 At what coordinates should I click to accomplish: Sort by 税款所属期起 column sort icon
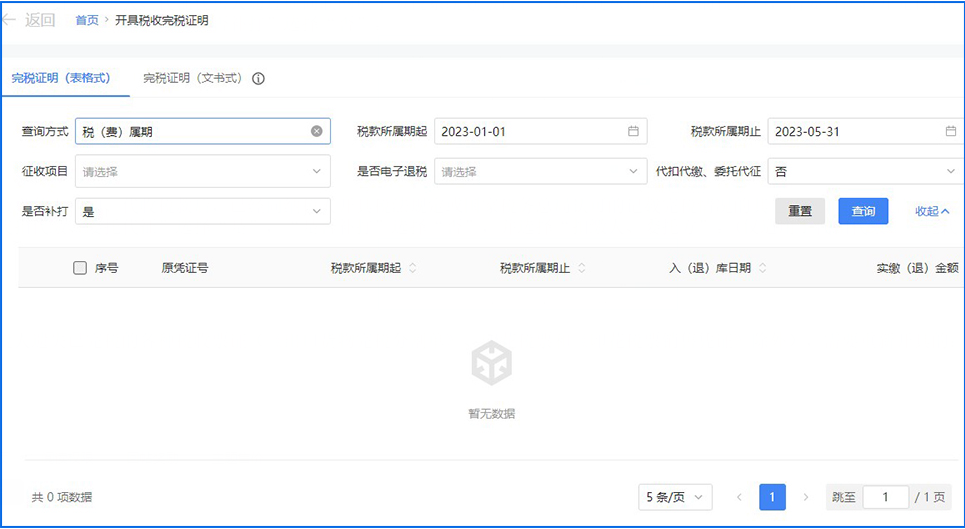click(413, 268)
